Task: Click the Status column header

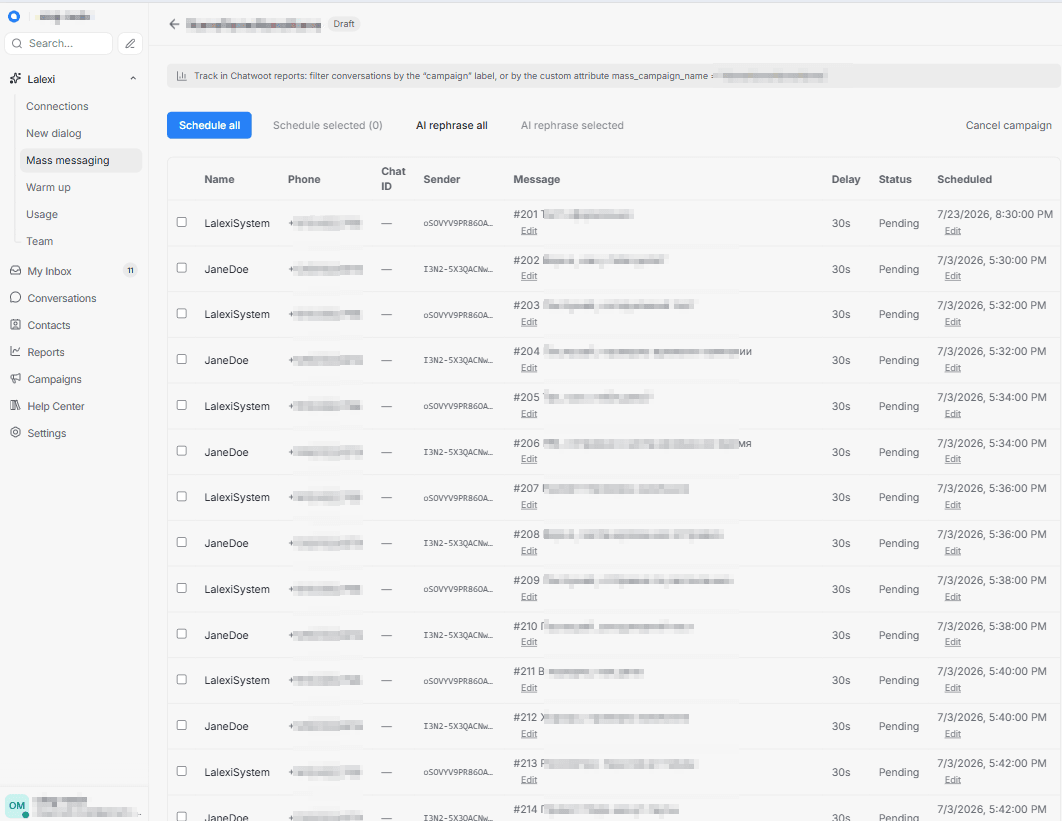Action: point(895,180)
